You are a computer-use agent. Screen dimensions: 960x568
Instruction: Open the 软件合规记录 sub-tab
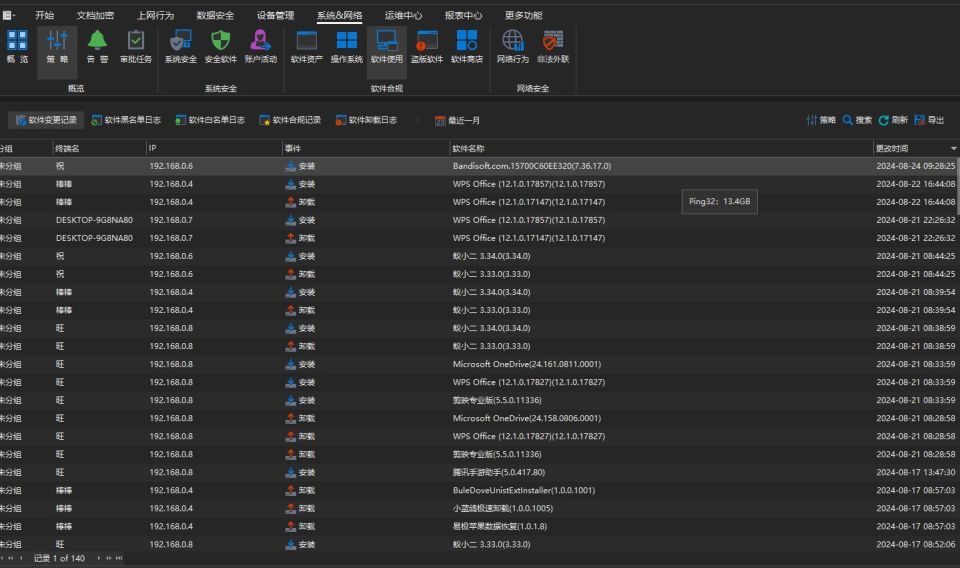click(290, 120)
